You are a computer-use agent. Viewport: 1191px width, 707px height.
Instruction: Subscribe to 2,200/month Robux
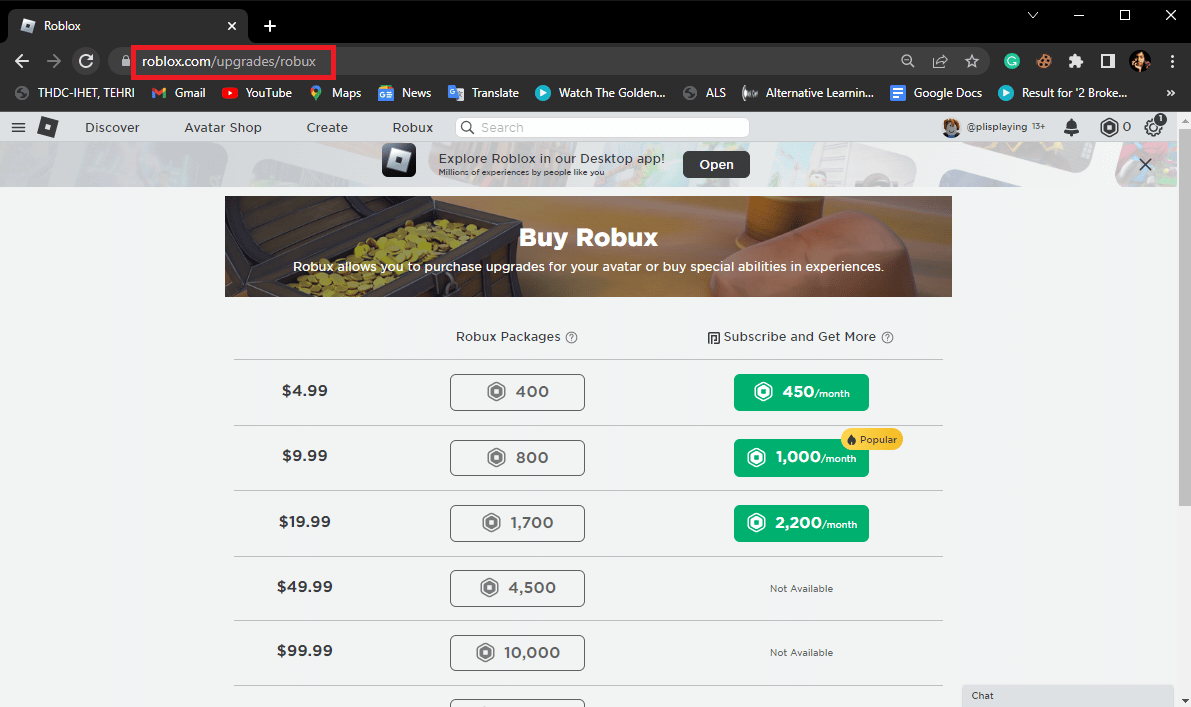click(x=801, y=523)
